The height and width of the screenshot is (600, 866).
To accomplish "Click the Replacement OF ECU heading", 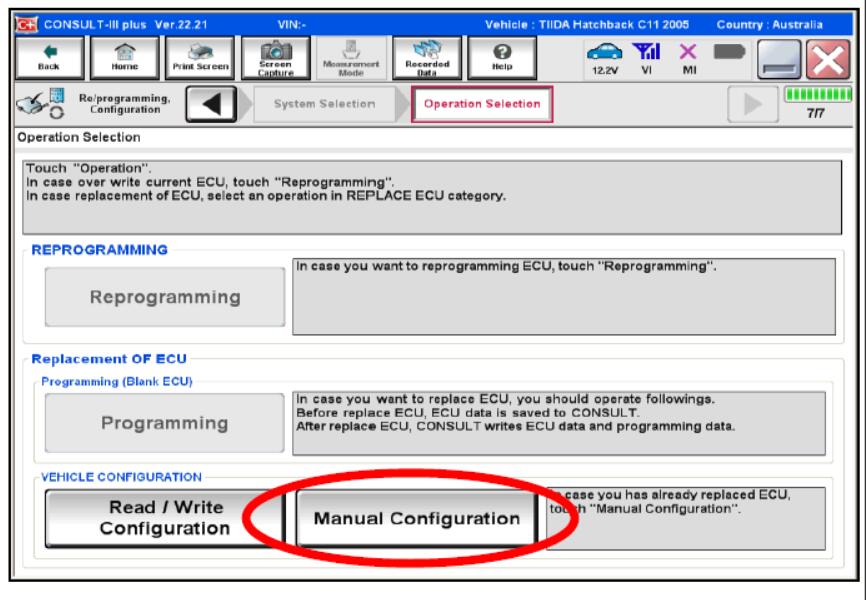I will (109, 359).
